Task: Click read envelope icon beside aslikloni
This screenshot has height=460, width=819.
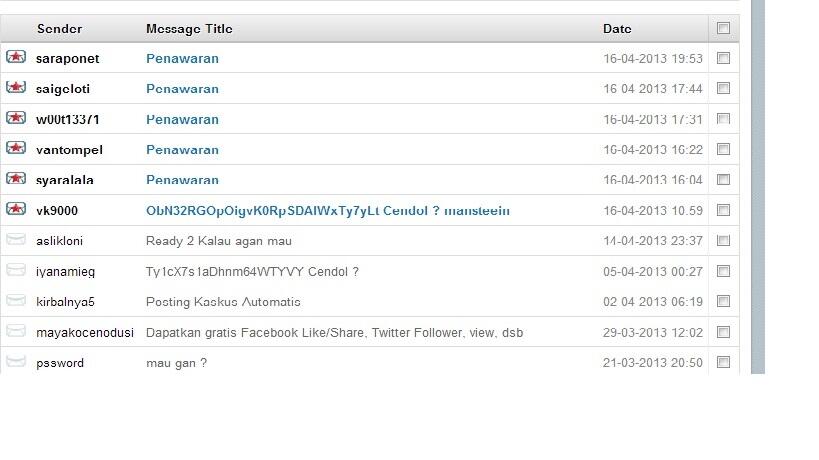Action: [15, 239]
